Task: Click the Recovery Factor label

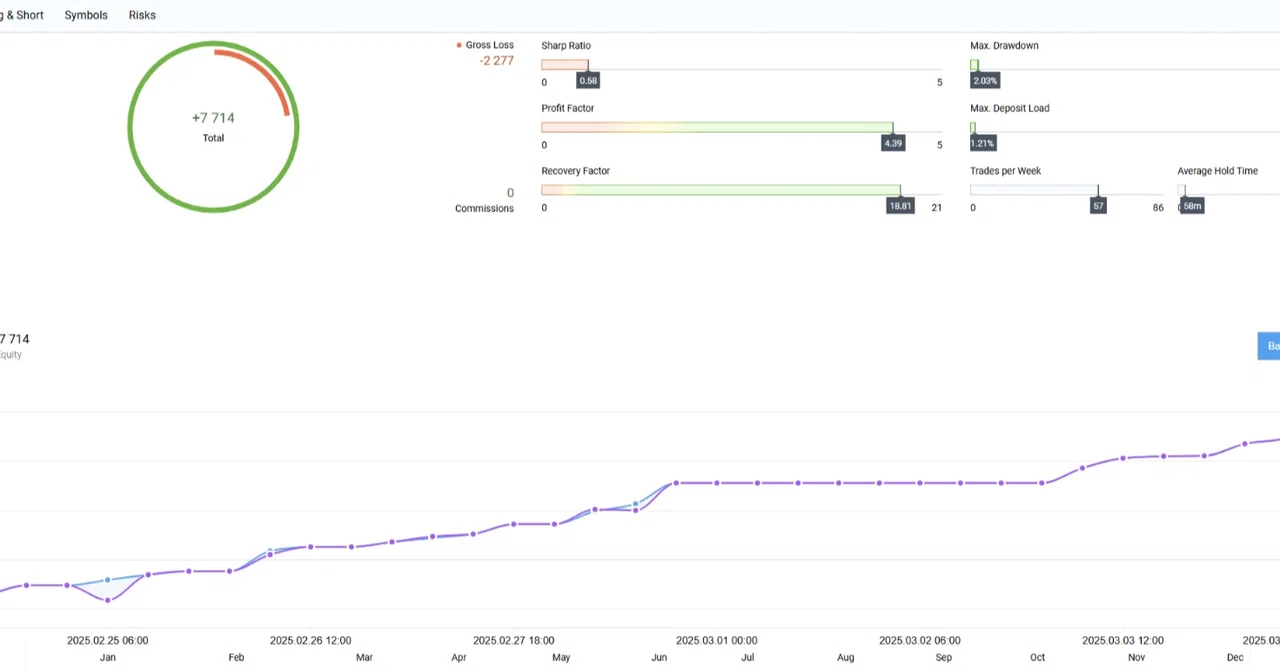Action: tap(575, 171)
